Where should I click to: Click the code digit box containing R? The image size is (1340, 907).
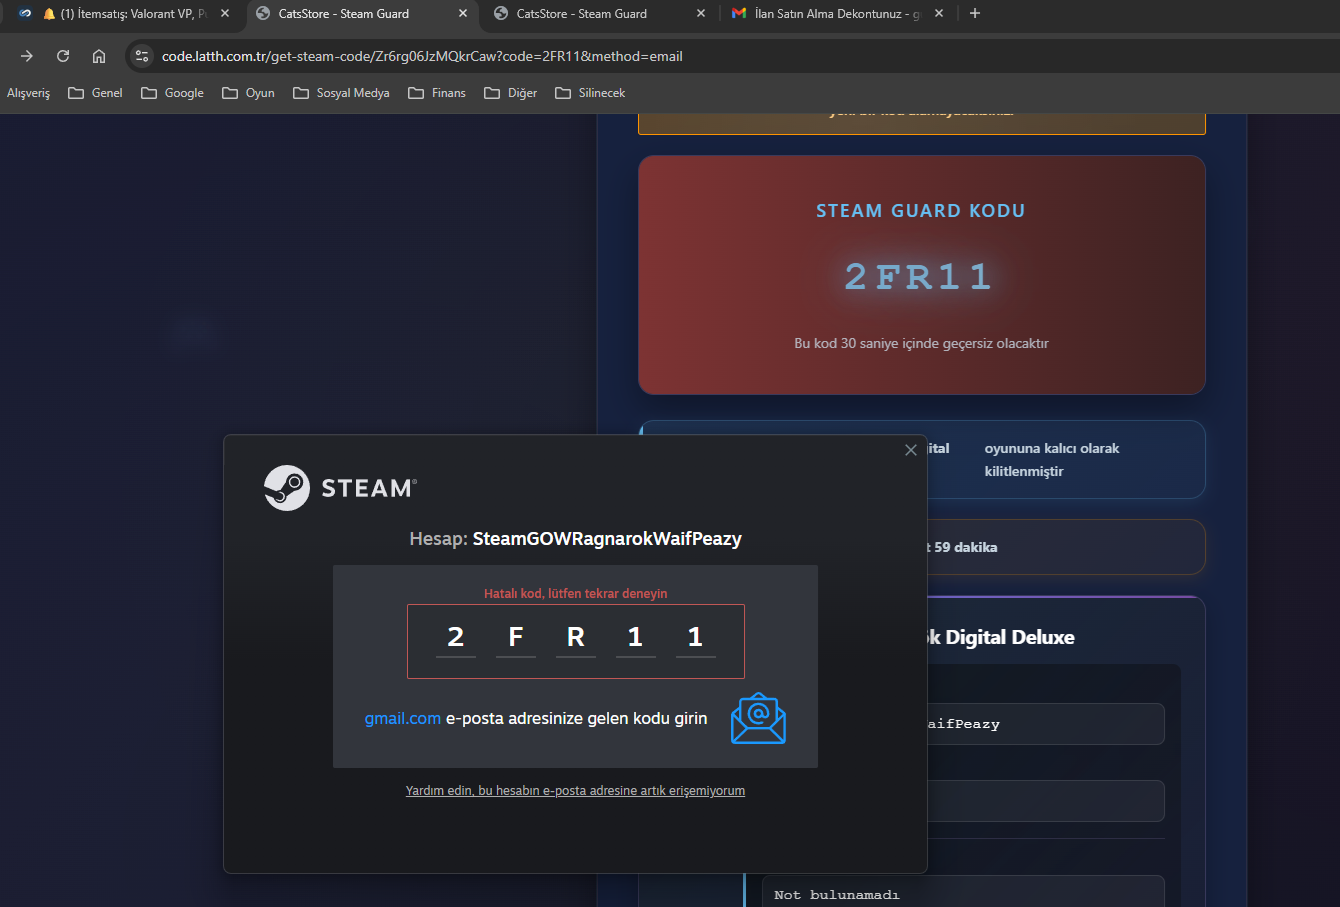tap(576, 638)
